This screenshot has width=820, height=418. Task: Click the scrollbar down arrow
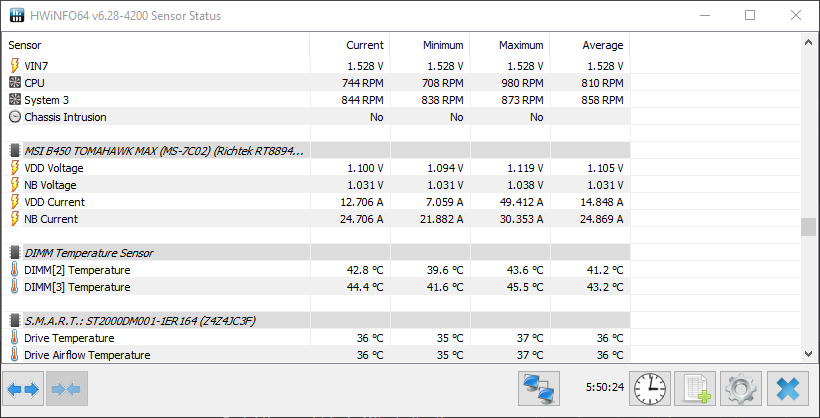(x=808, y=354)
